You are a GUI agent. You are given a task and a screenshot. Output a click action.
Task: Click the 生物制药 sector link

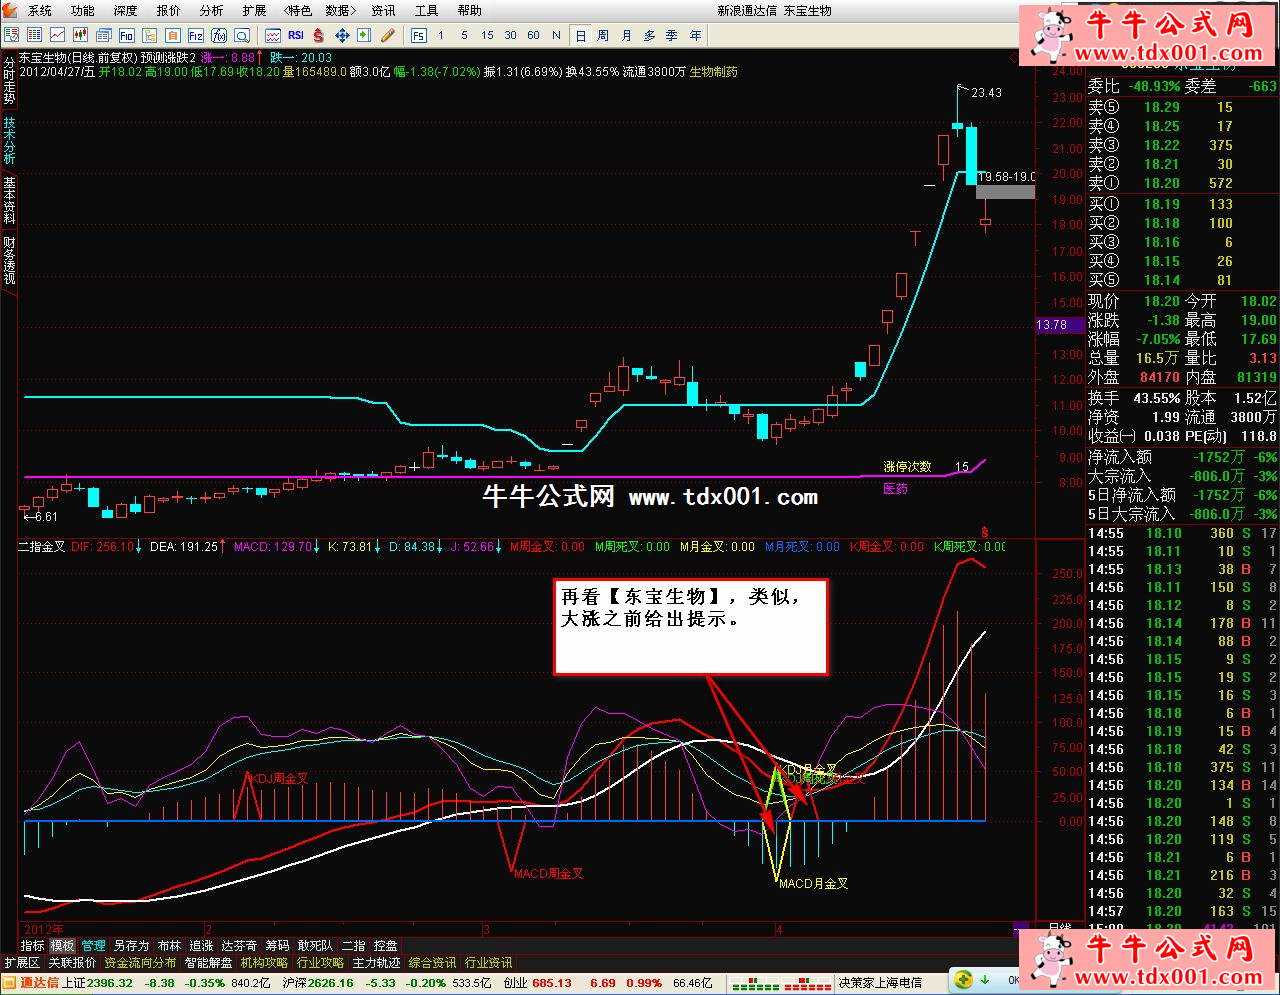pos(714,72)
